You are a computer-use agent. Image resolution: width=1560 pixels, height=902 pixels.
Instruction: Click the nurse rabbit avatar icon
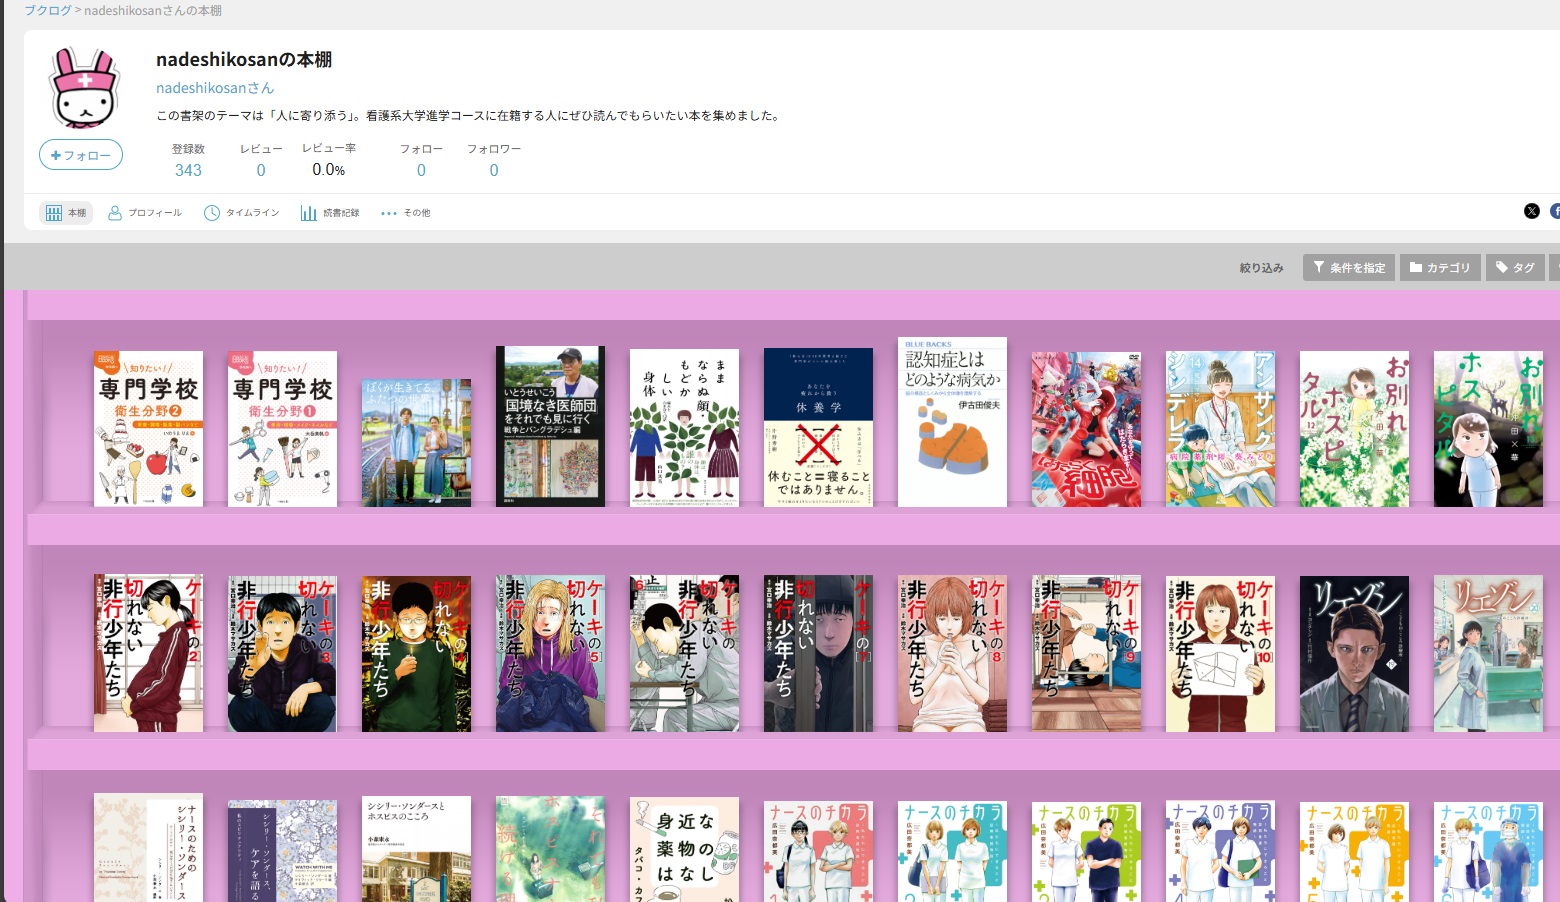coord(85,89)
